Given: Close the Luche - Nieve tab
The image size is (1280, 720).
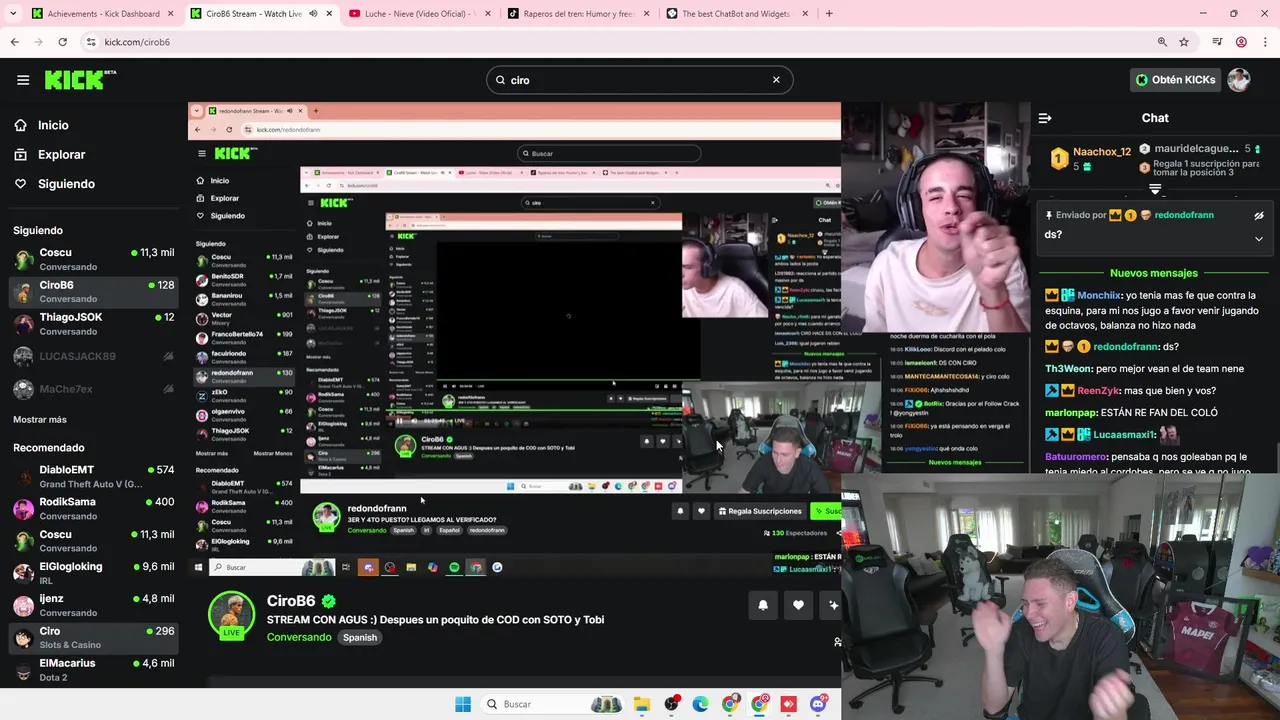Looking at the screenshot, I should pos(486,14).
